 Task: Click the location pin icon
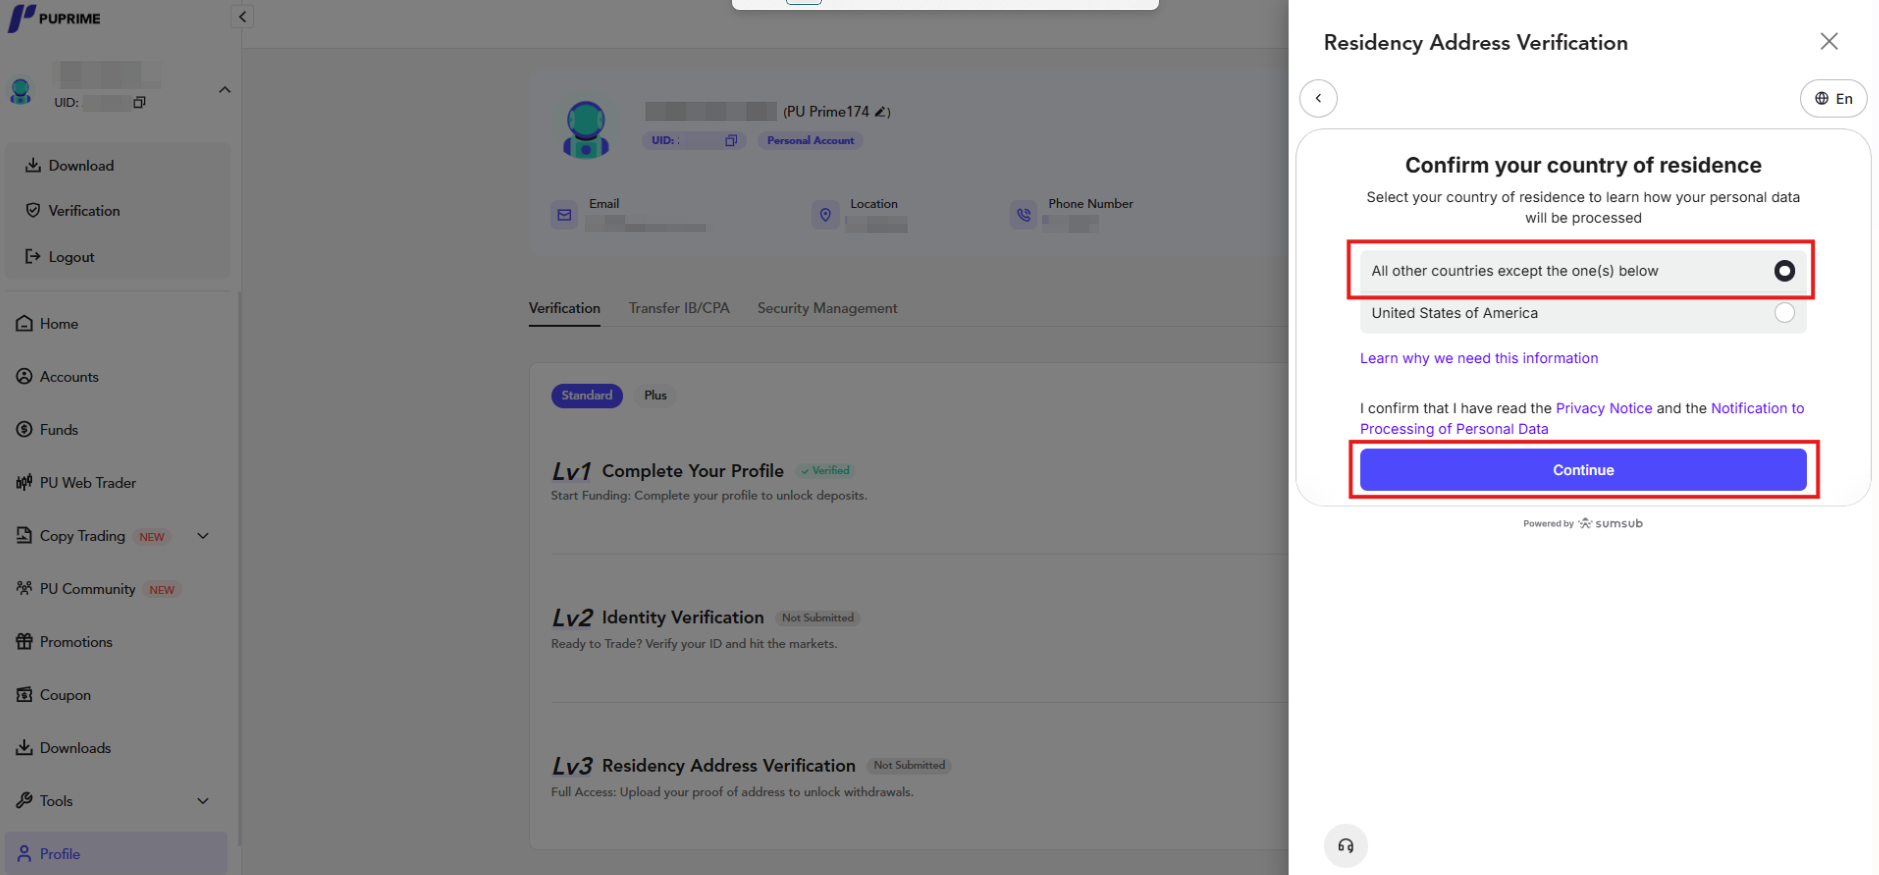(825, 215)
